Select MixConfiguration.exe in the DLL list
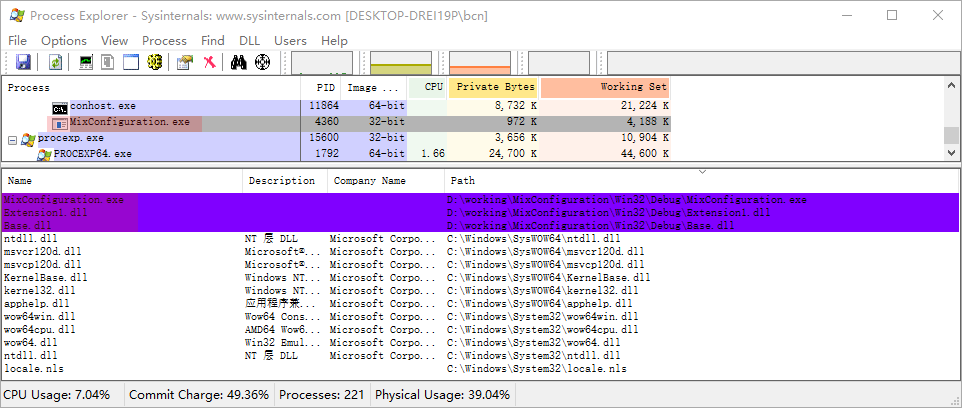The width and height of the screenshot is (962, 408). (x=480, y=200)
